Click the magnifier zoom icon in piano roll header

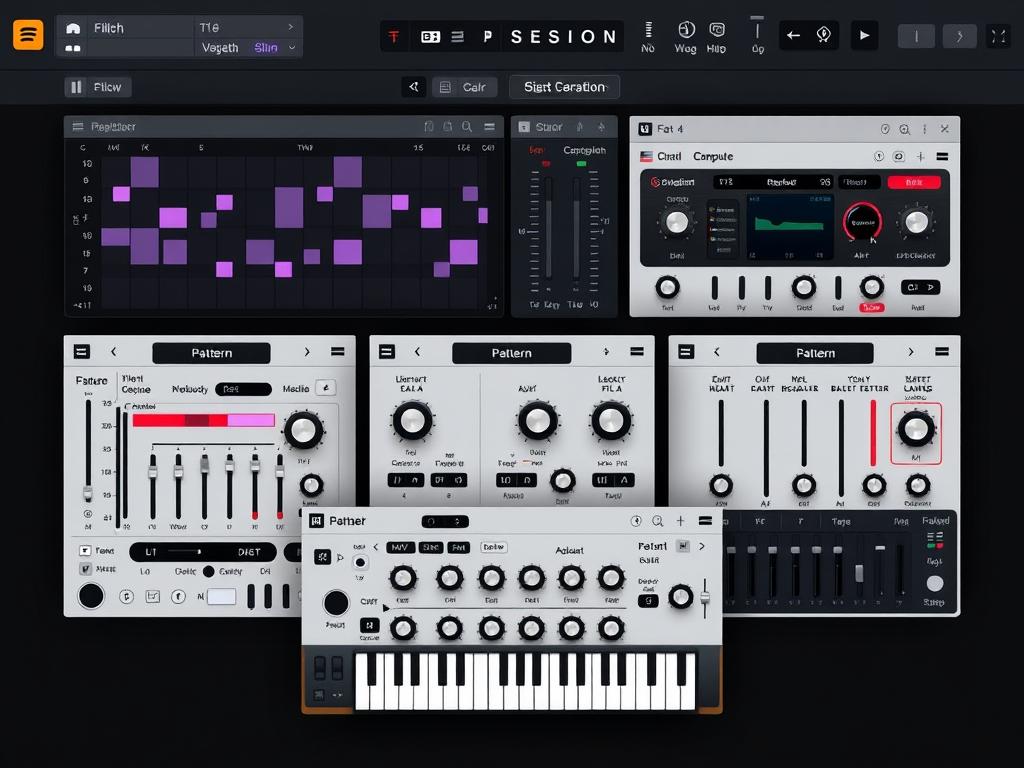pyautogui.click(x=464, y=126)
